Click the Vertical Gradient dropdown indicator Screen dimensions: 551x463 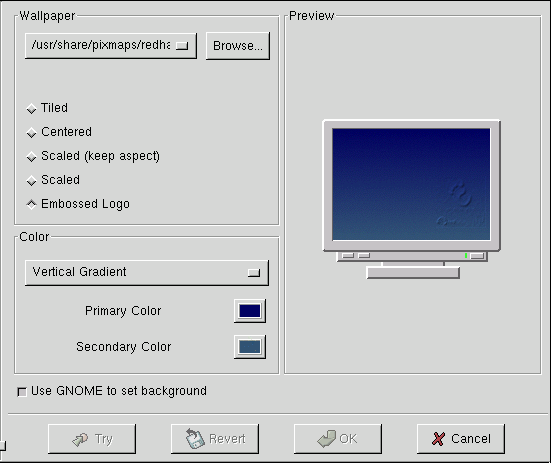(x=254, y=273)
